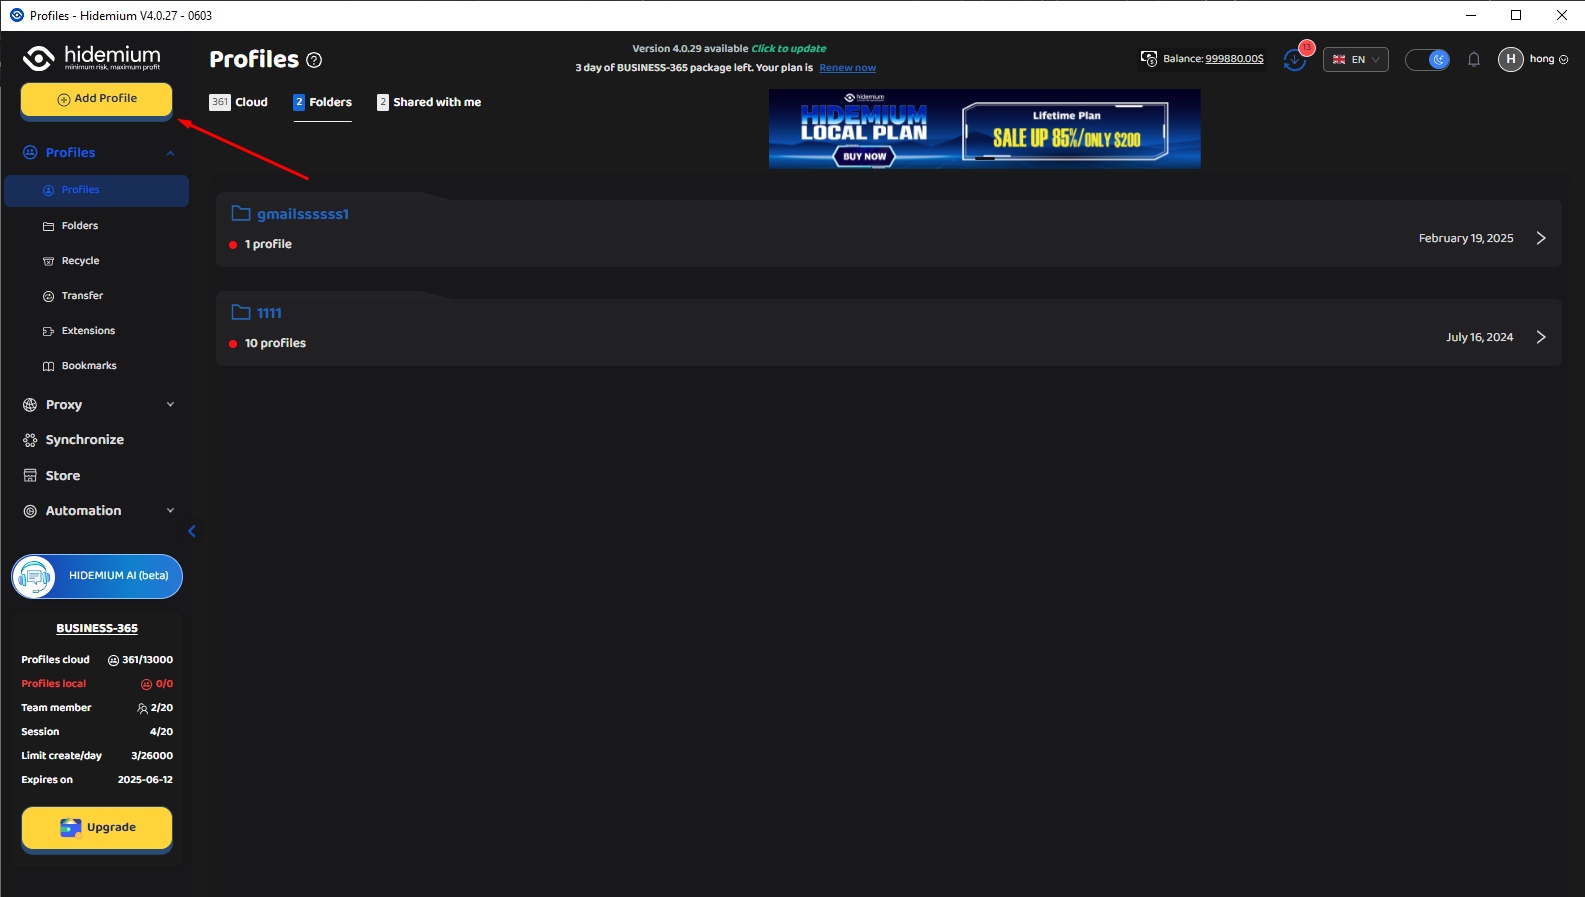
Task: Click the Add Profile button
Action: (97, 99)
